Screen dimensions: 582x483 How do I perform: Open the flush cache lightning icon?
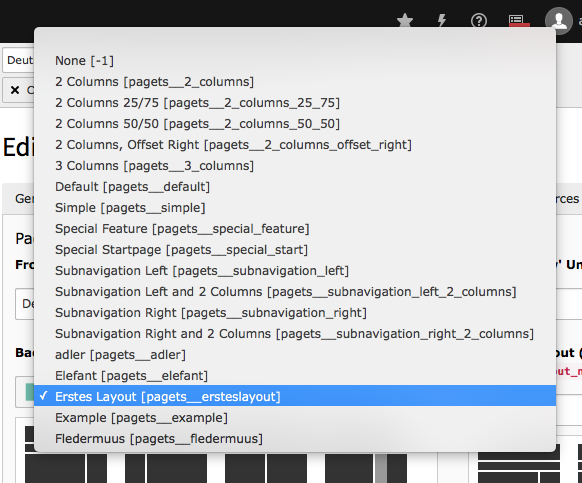[442, 20]
